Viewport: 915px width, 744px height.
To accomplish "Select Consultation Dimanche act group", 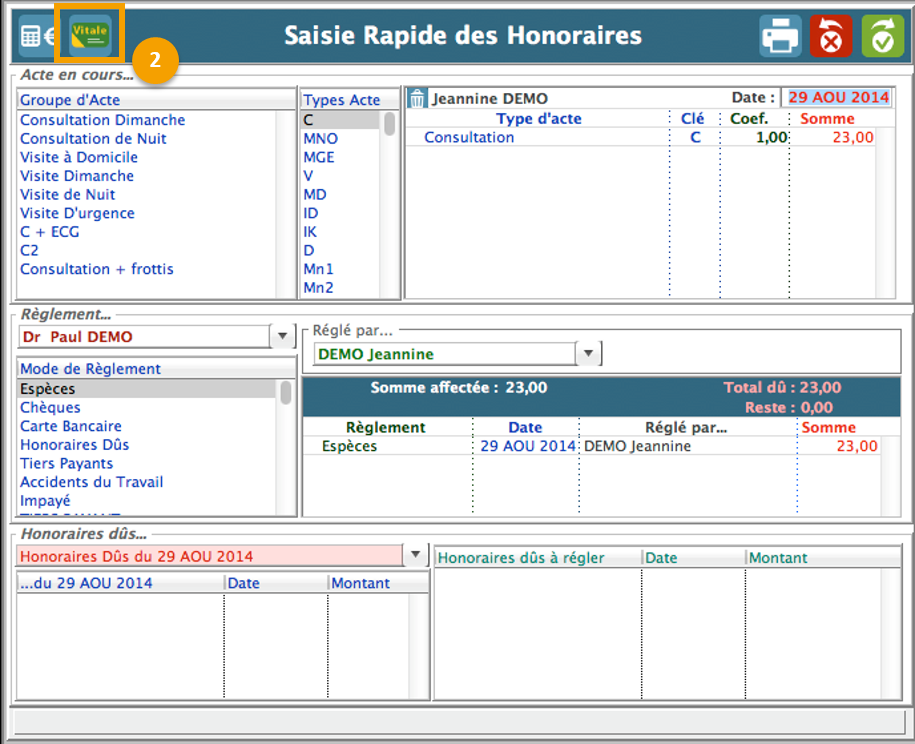I will tap(102, 120).
